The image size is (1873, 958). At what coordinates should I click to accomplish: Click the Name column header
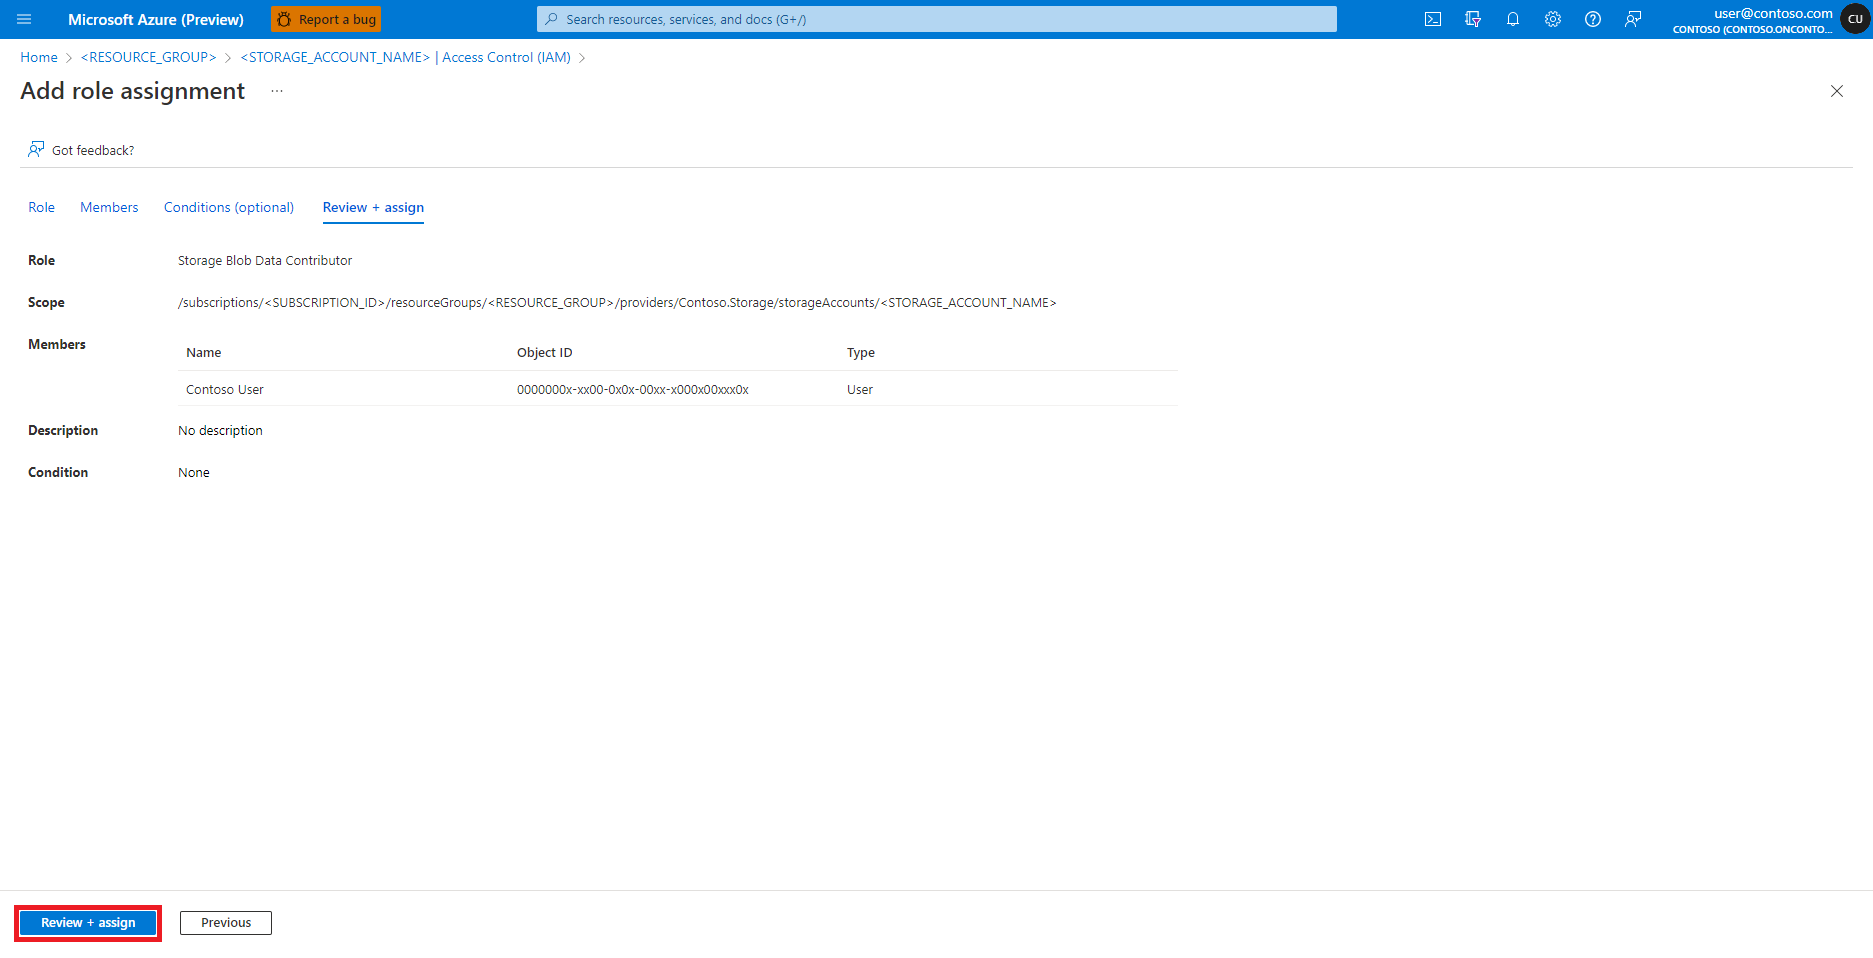[204, 353]
